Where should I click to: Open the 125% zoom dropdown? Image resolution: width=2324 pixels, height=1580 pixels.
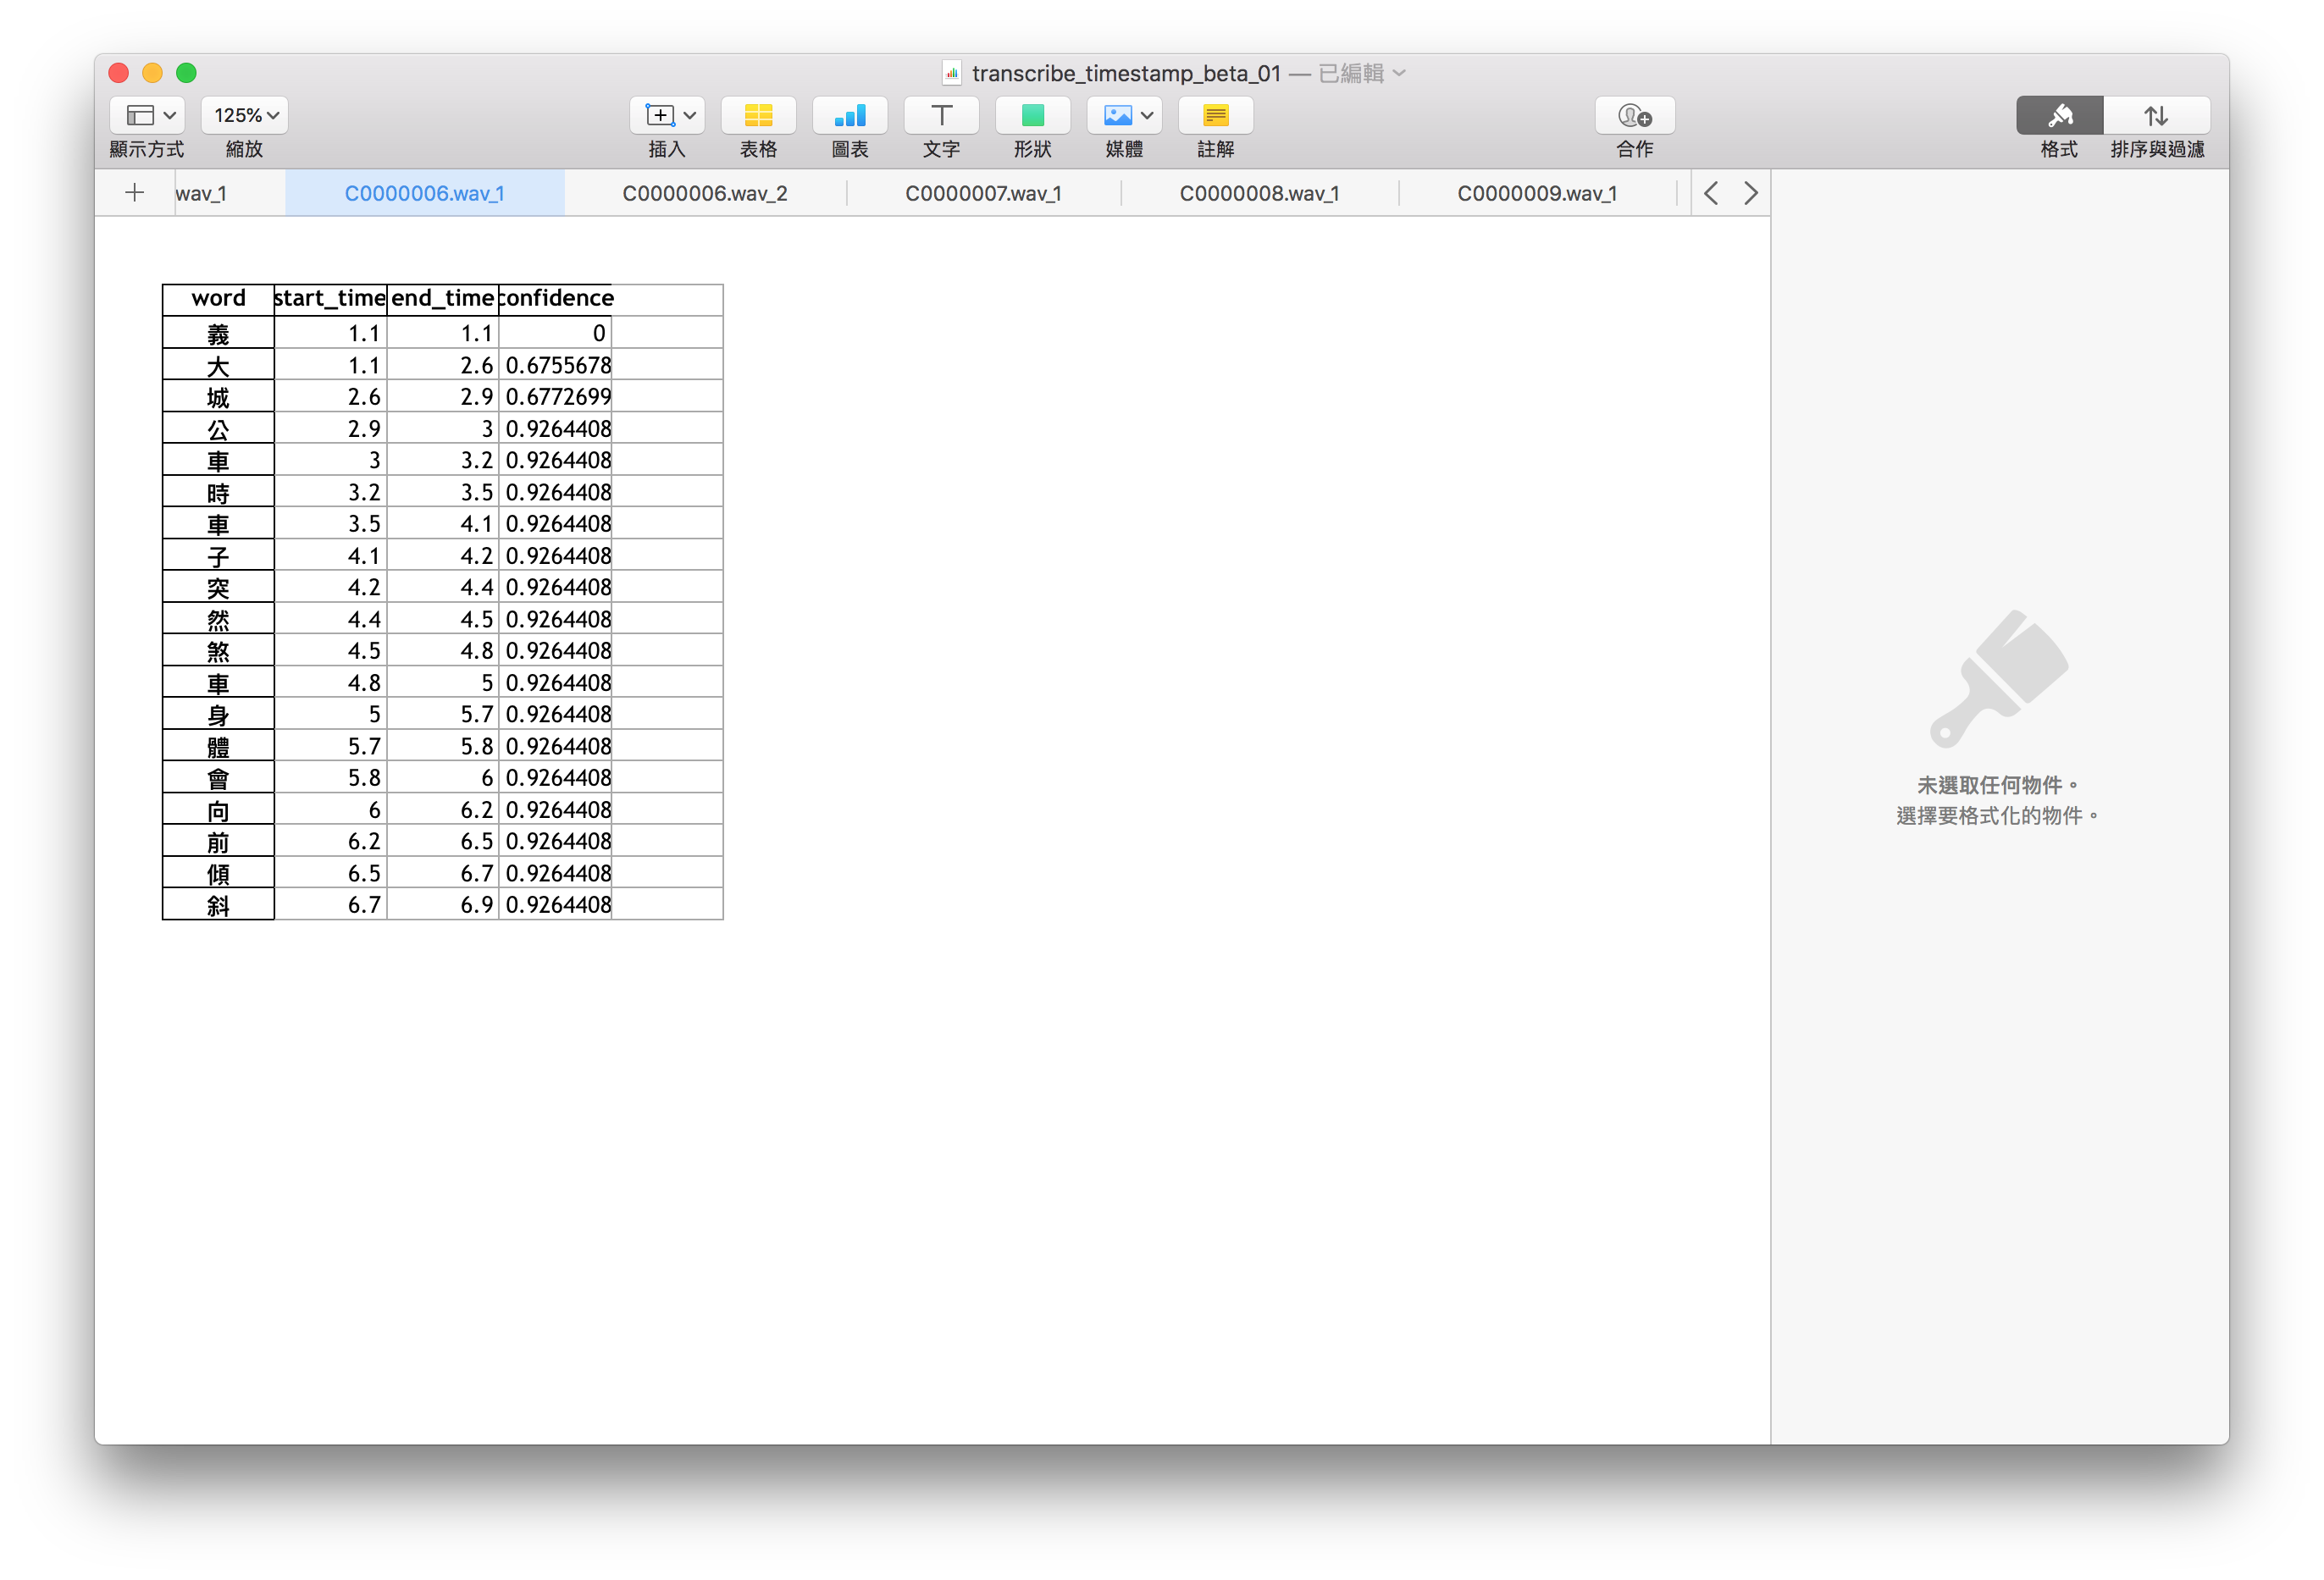click(245, 115)
